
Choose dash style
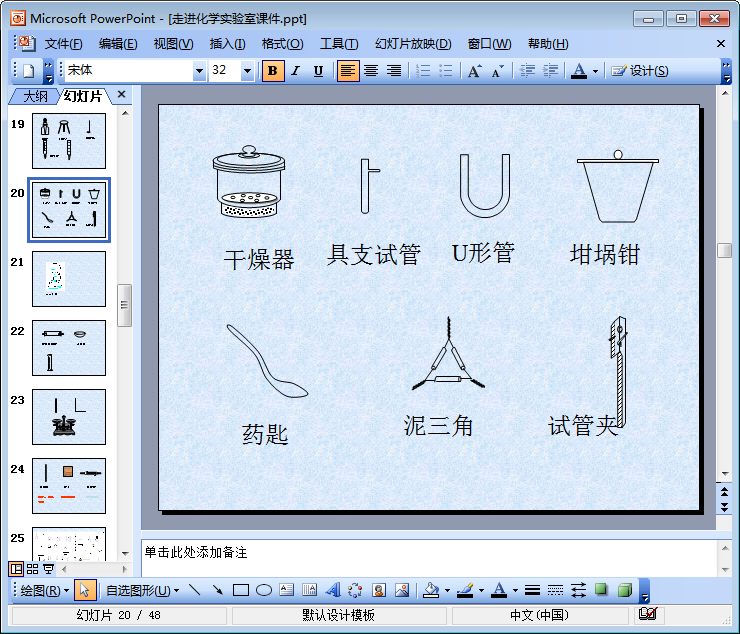(x=555, y=590)
